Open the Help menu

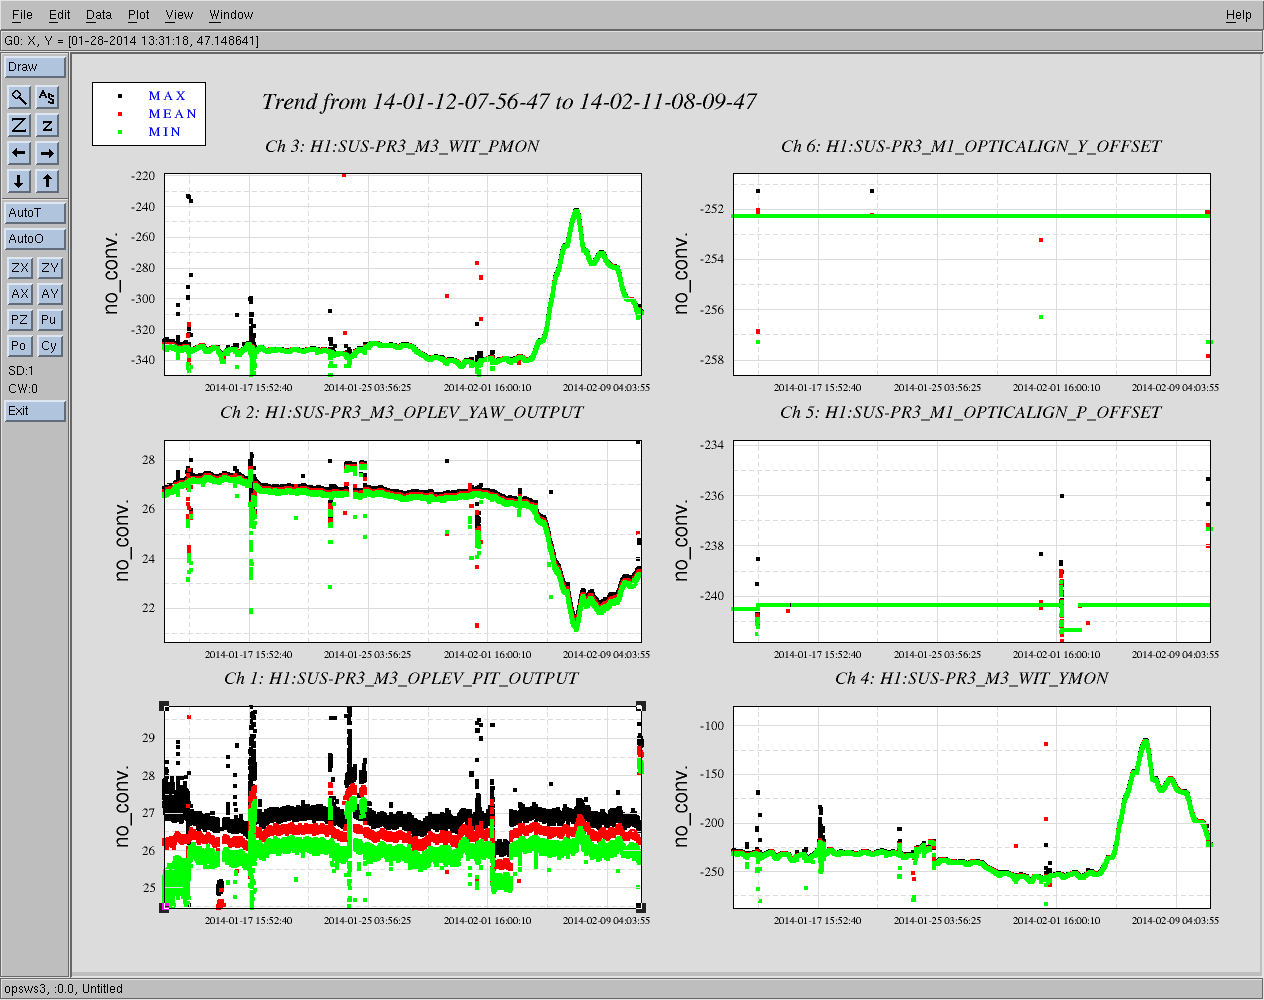1238,15
